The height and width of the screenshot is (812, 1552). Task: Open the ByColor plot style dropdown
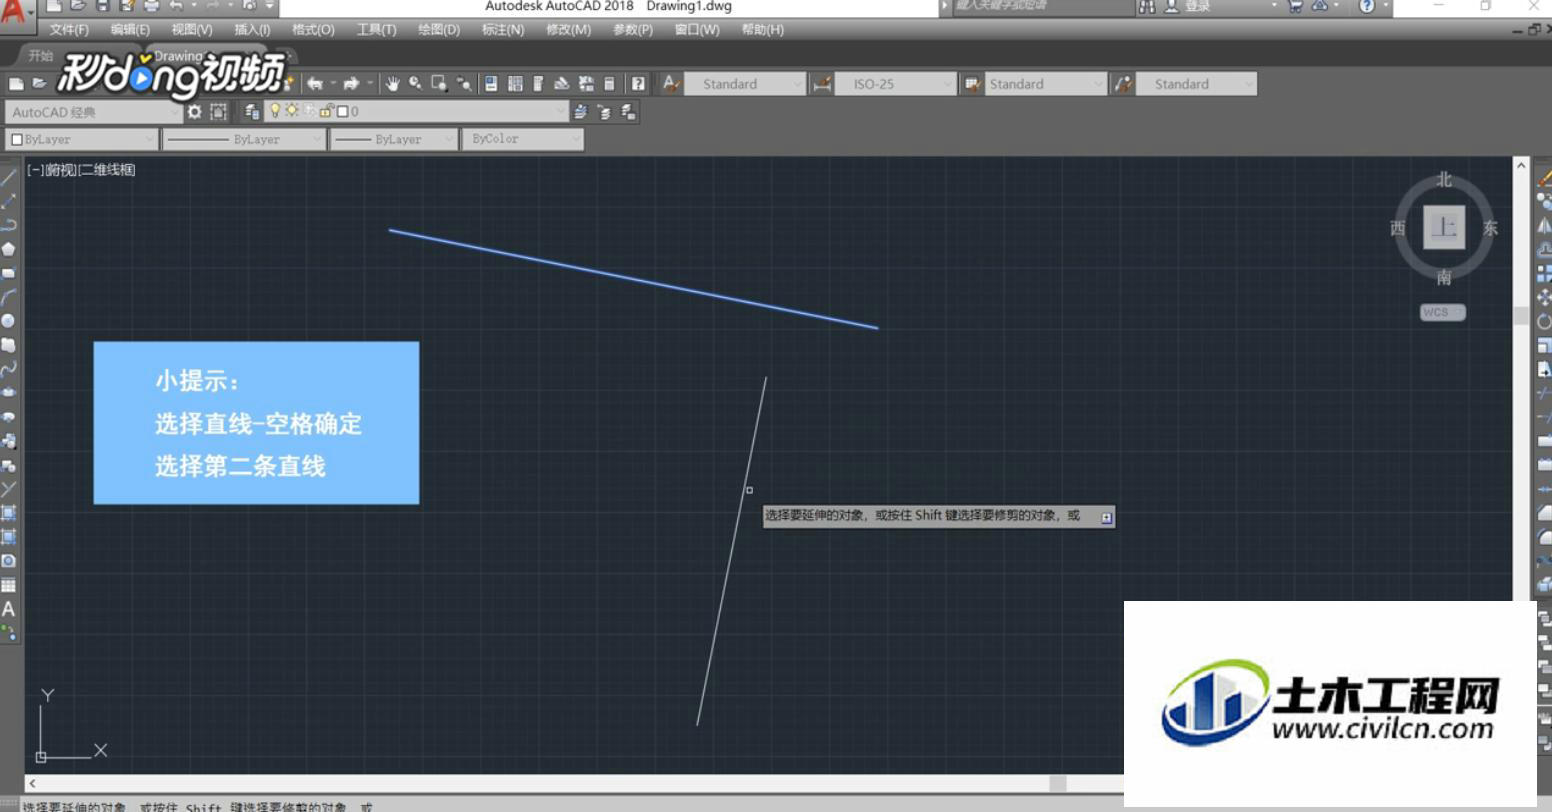pyautogui.click(x=522, y=139)
